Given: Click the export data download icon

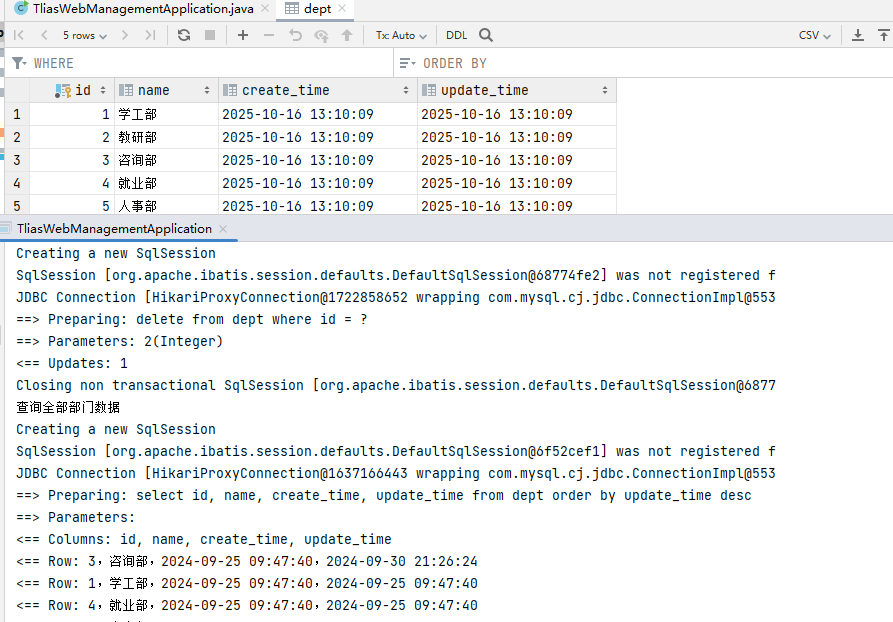Looking at the screenshot, I should point(858,35).
